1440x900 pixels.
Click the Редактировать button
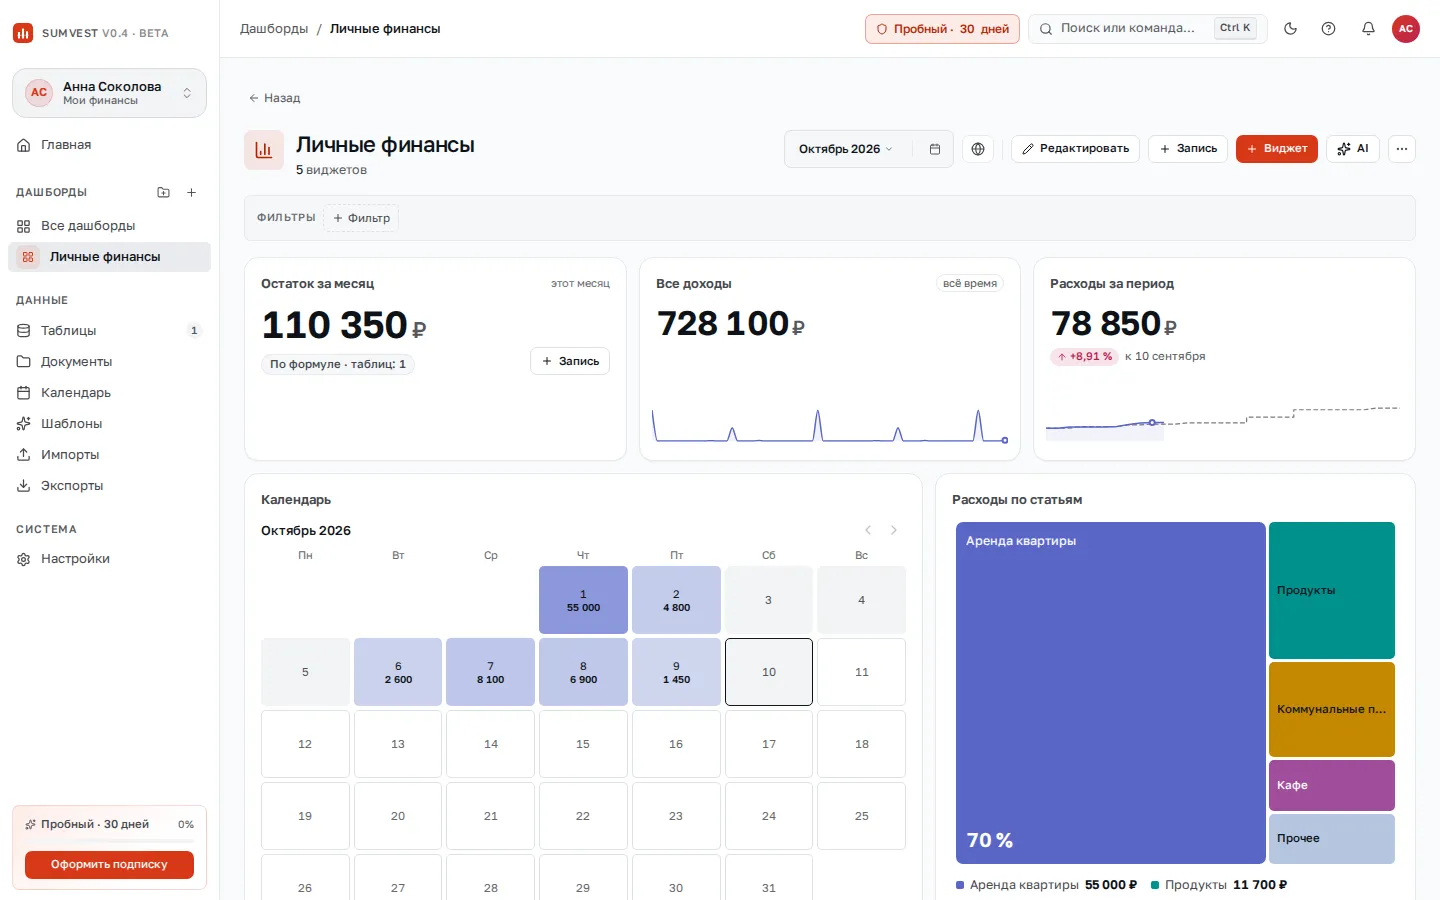(x=1076, y=149)
